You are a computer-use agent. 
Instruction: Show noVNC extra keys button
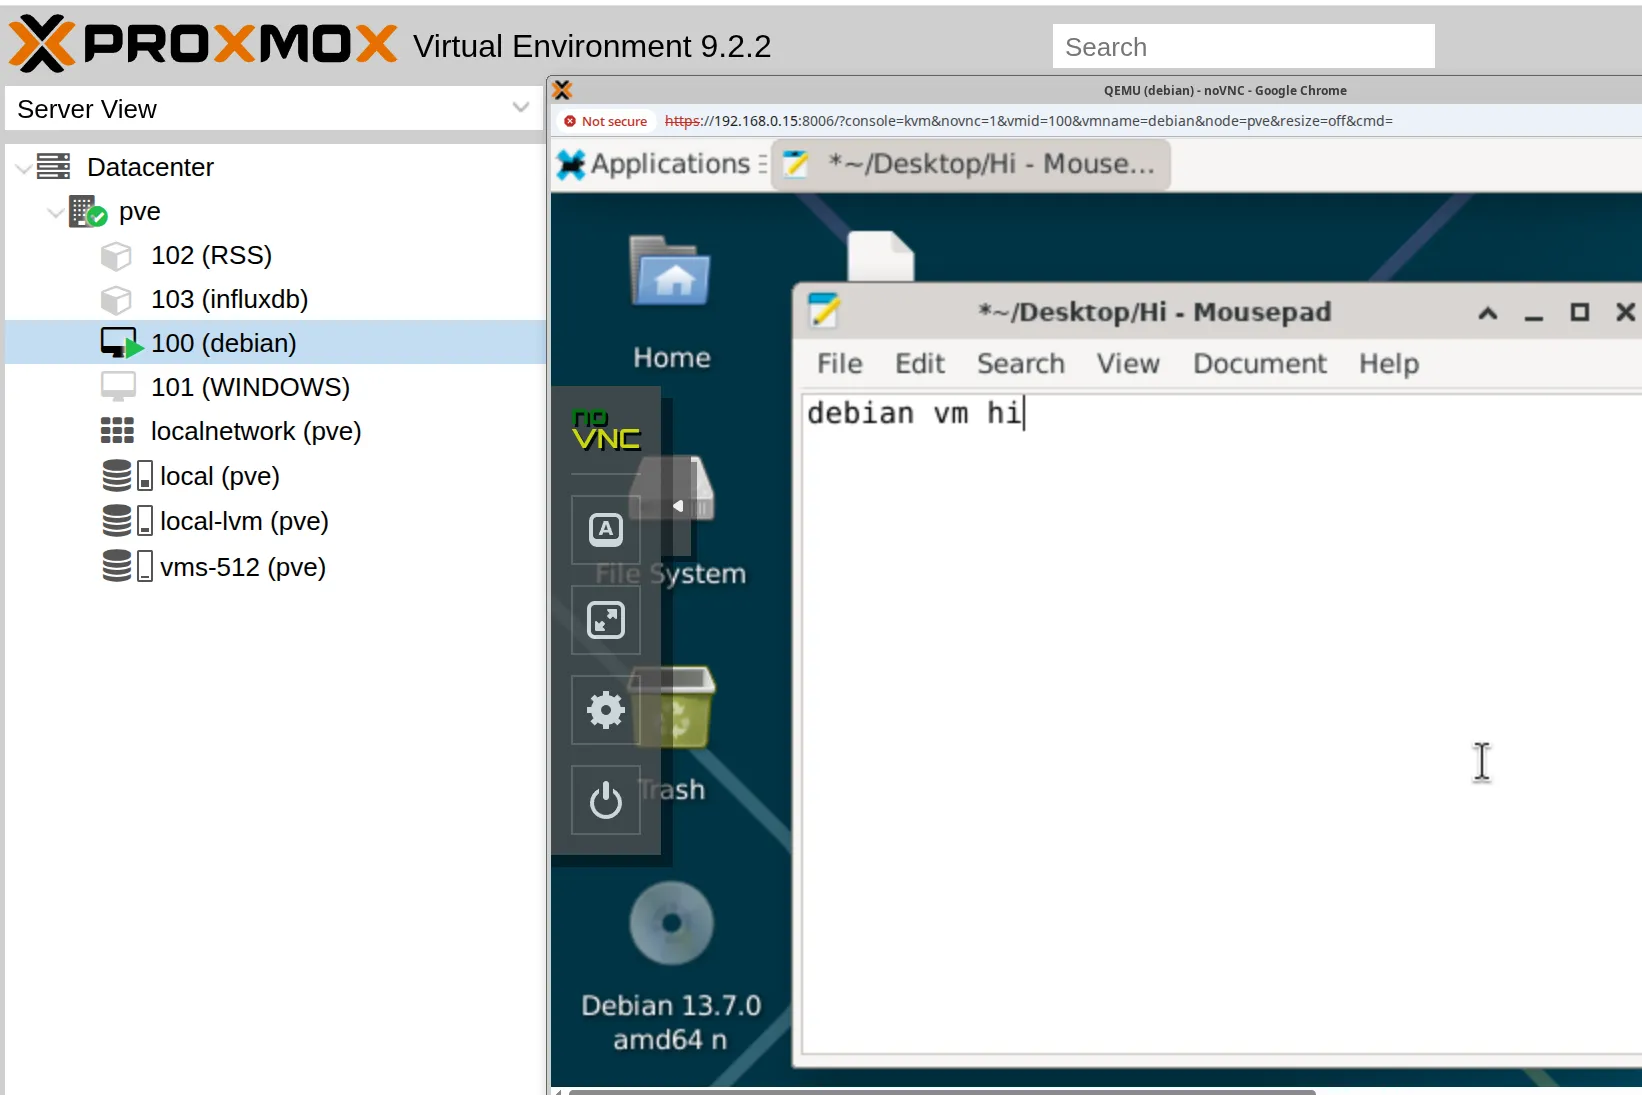click(x=606, y=529)
